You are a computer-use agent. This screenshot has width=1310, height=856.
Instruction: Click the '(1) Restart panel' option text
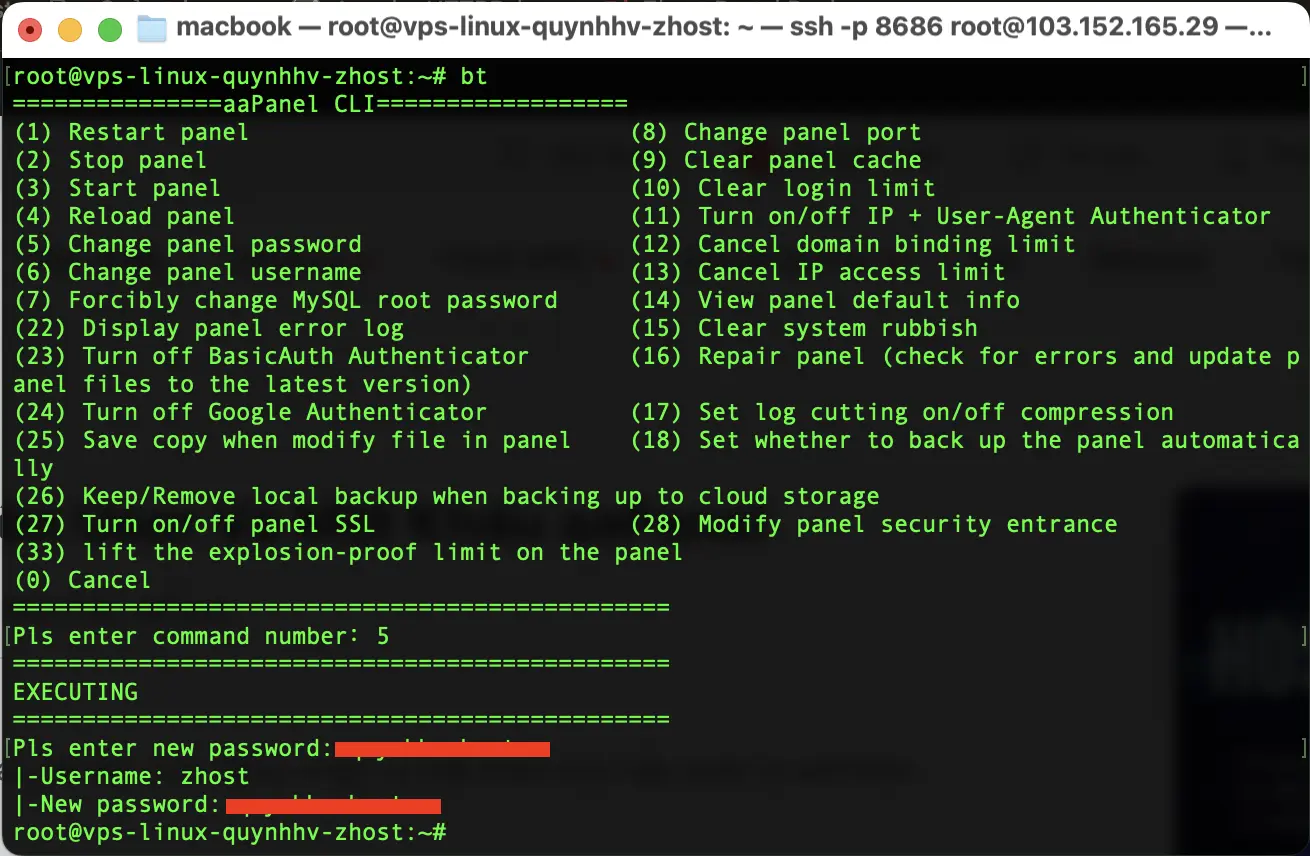point(131,133)
